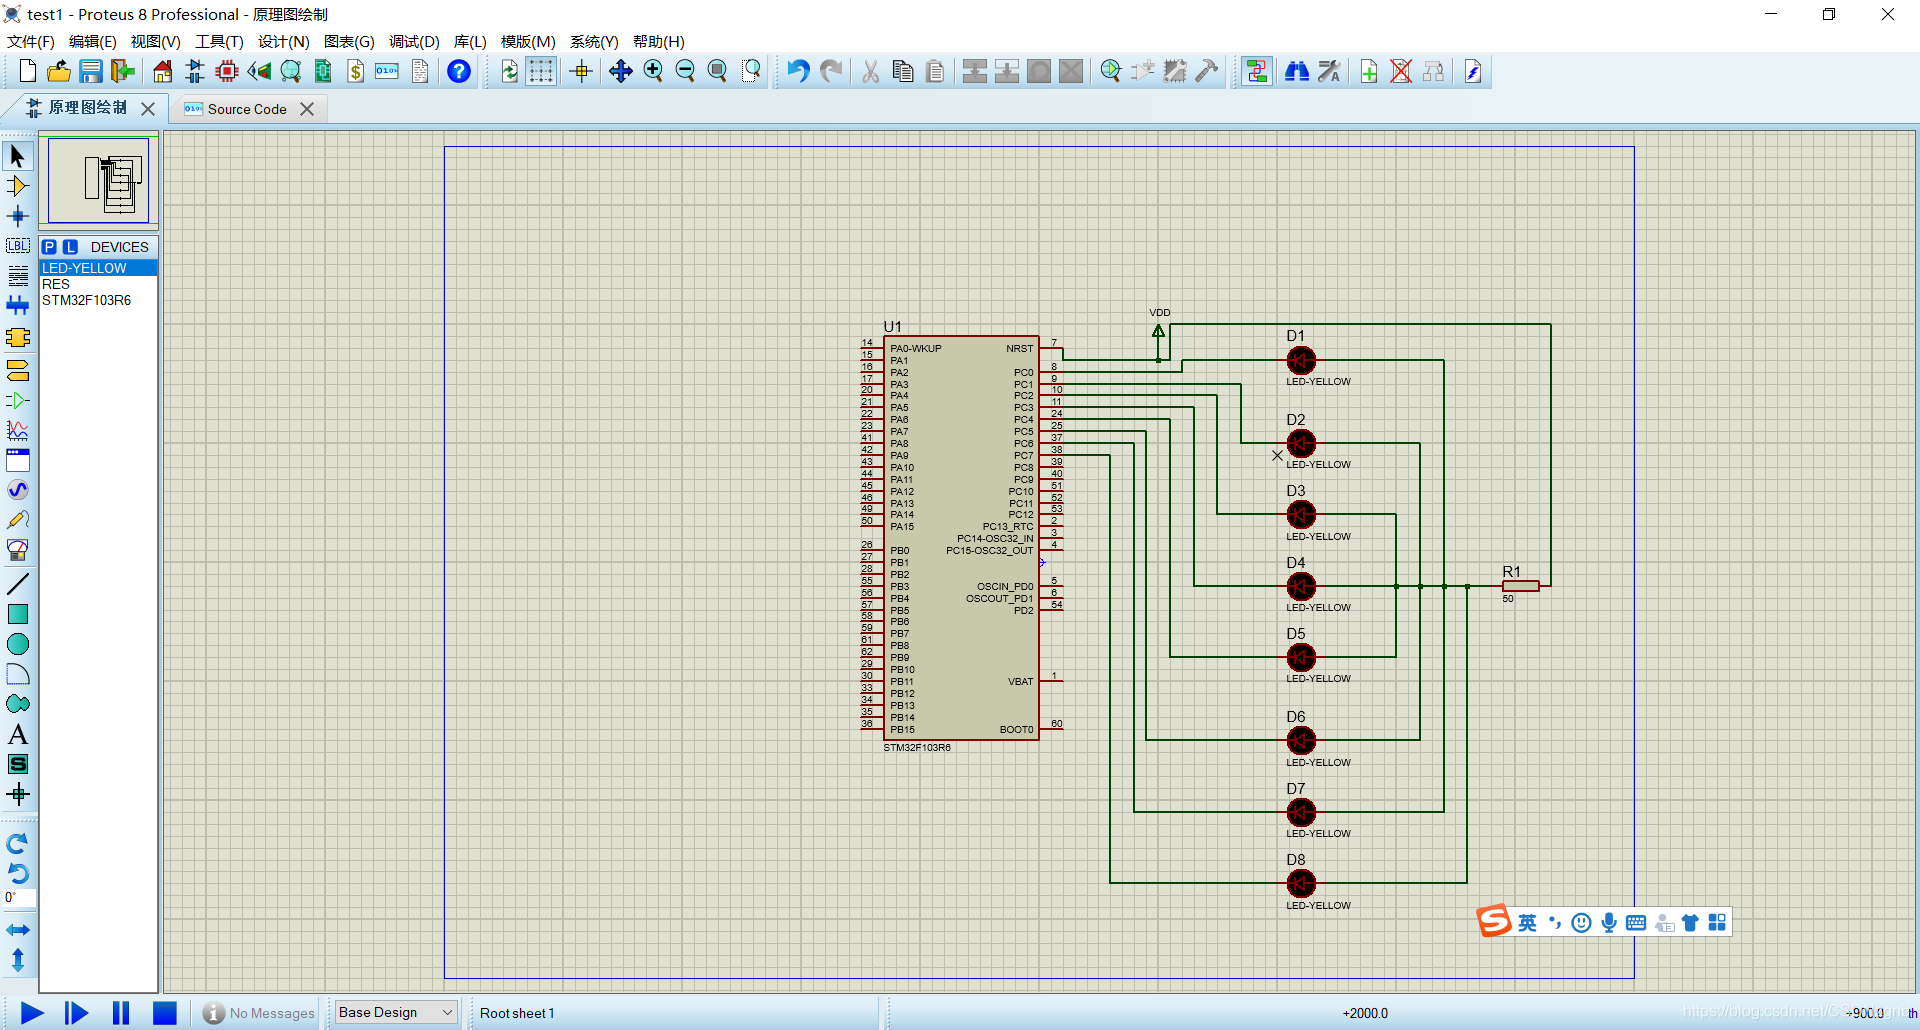This screenshot has width=1920, height=1030.
Task: Click the blue Help question icon
Action: tap(459, 71)
